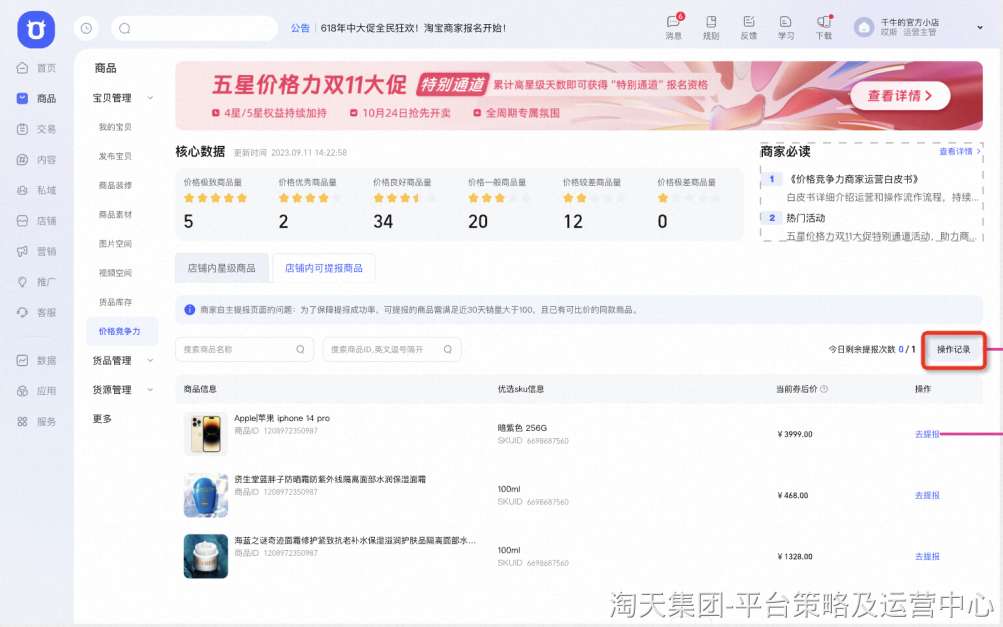
Task: Expand the 货源管理 menu group
Action: click(x=123, y=389)
